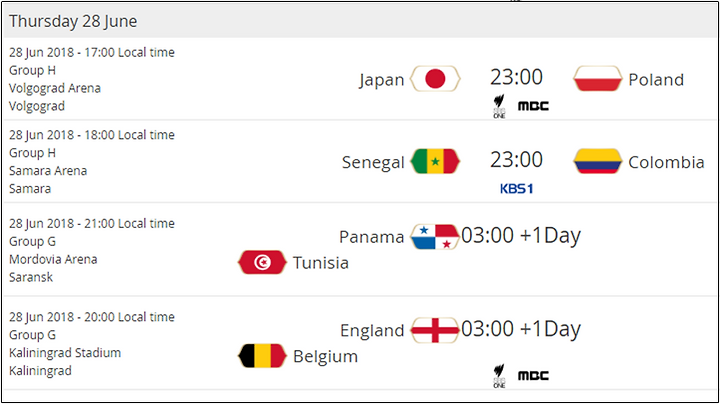This screenshot has height=404, width=720.
Task: Click the England match 03:00 +1Day time
Action: point(521,329)
